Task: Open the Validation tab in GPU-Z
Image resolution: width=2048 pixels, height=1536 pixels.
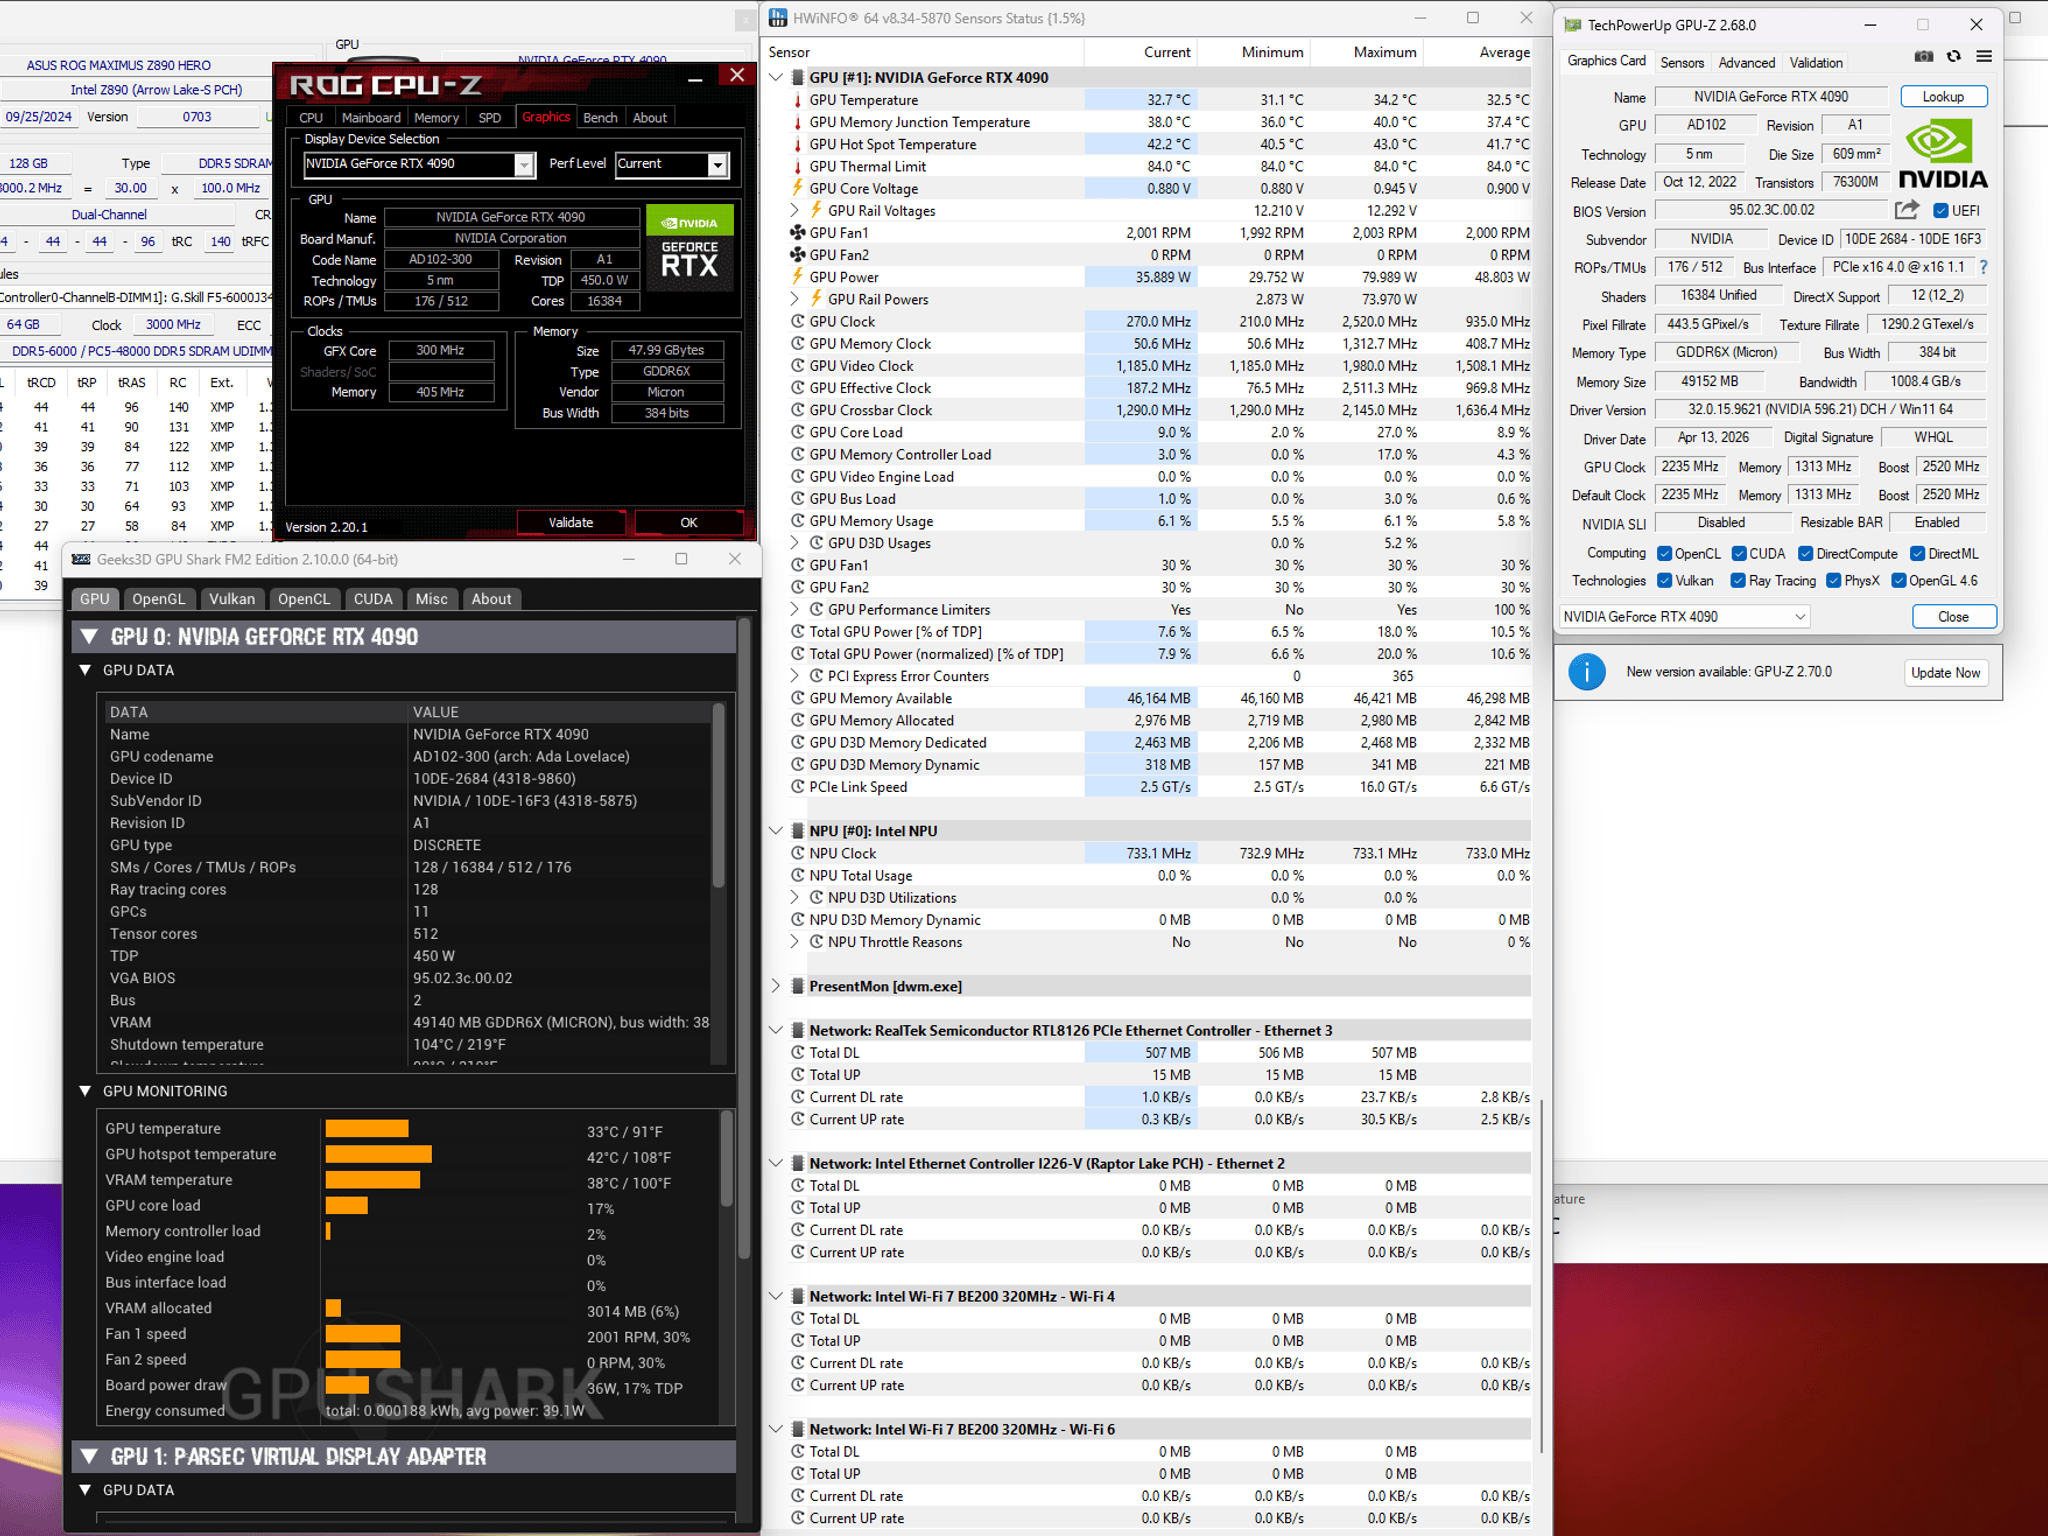Action: 1816,62
